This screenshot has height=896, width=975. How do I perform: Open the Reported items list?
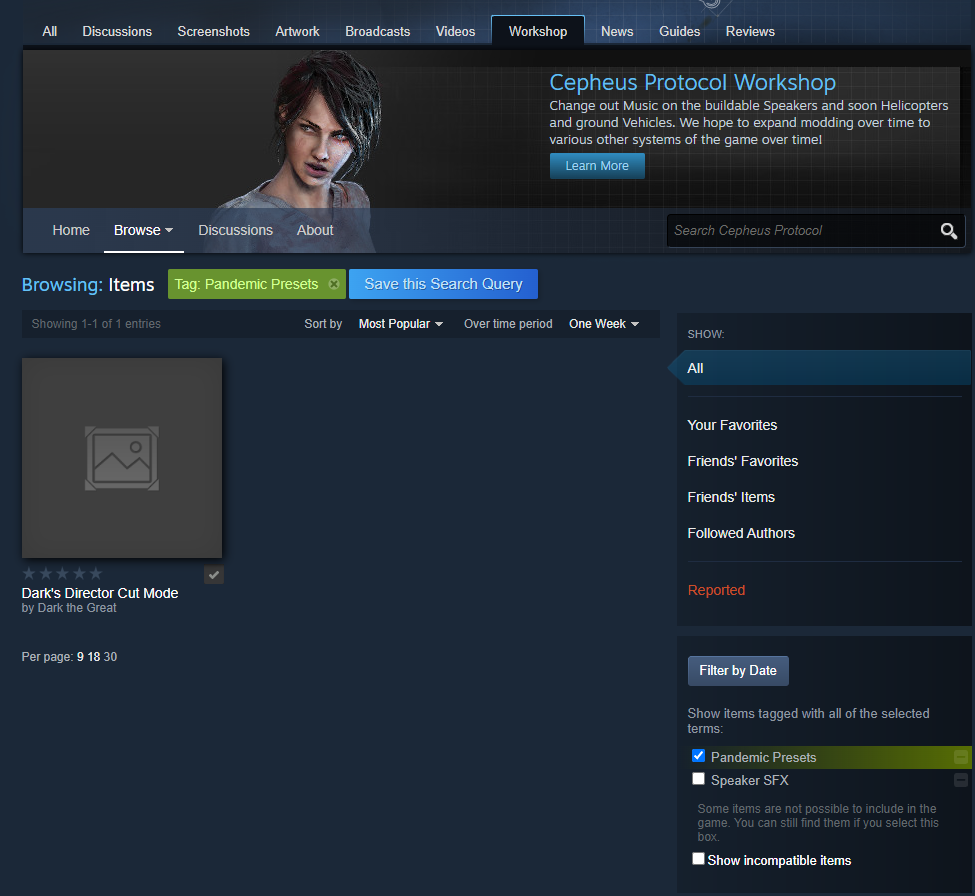tap(716, 590)
